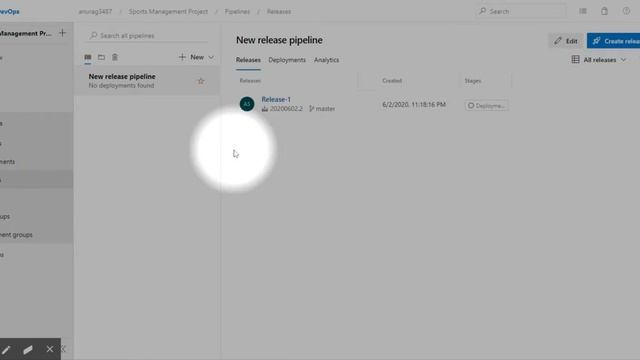Image resolution: width=640 pixels, height=360 pixels.
Task: Go to anurag3487 organization breadcrumb
Action: click(x=95, y=11)
